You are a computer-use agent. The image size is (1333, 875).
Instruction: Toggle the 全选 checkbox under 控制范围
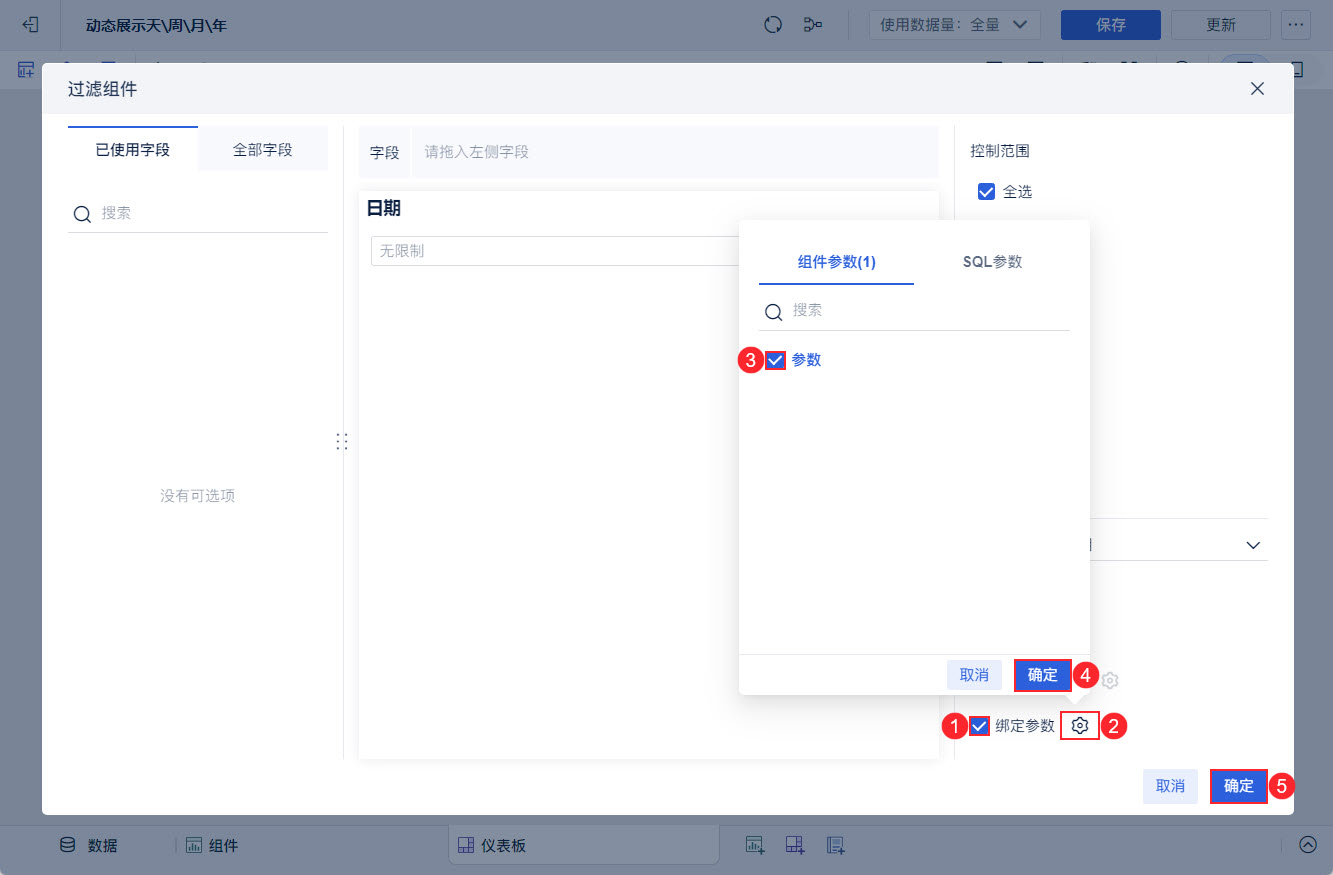pos(986,192)
